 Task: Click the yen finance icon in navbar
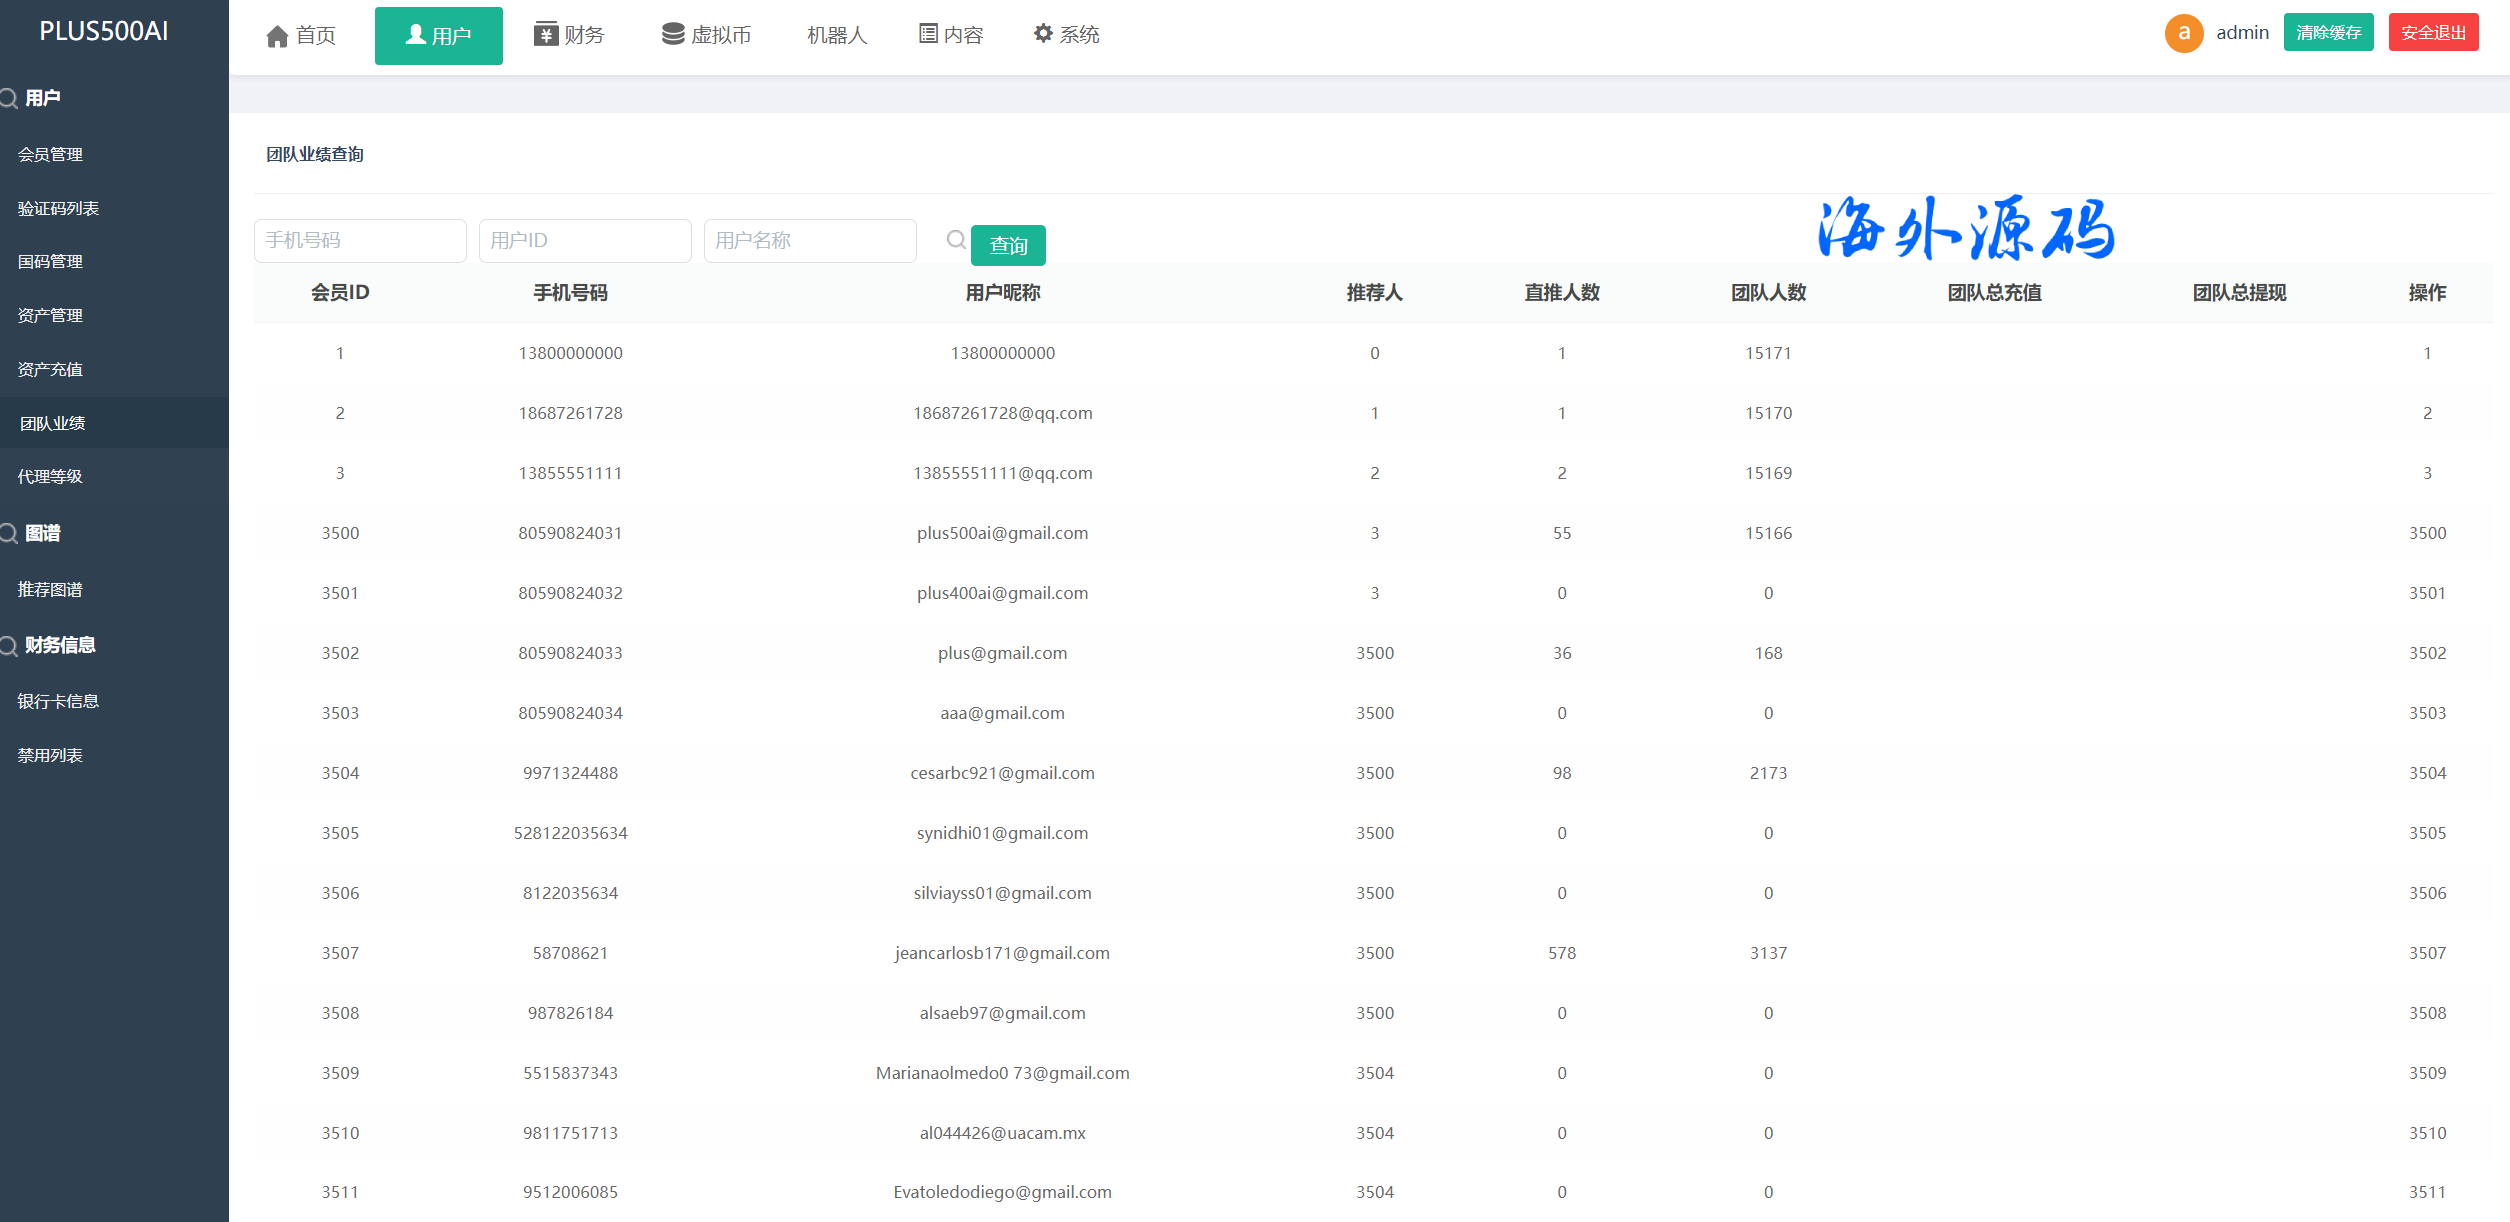(x=545, y=34)
